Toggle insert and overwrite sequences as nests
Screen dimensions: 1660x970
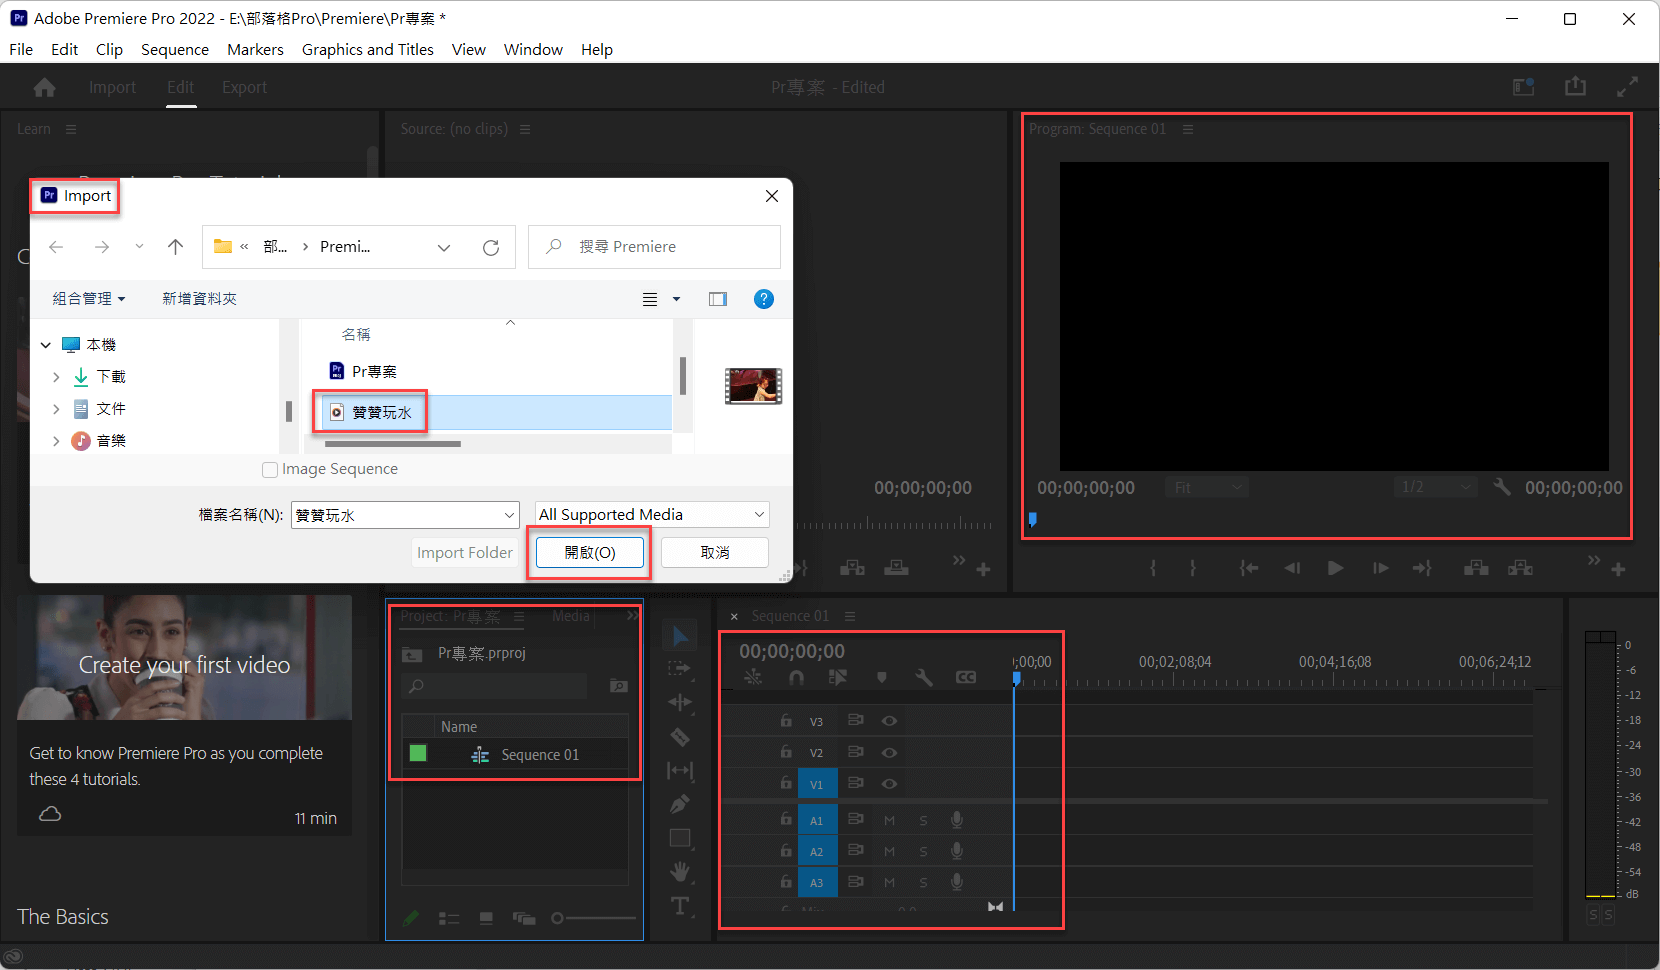pyautogui.click(x=753, y=677)
